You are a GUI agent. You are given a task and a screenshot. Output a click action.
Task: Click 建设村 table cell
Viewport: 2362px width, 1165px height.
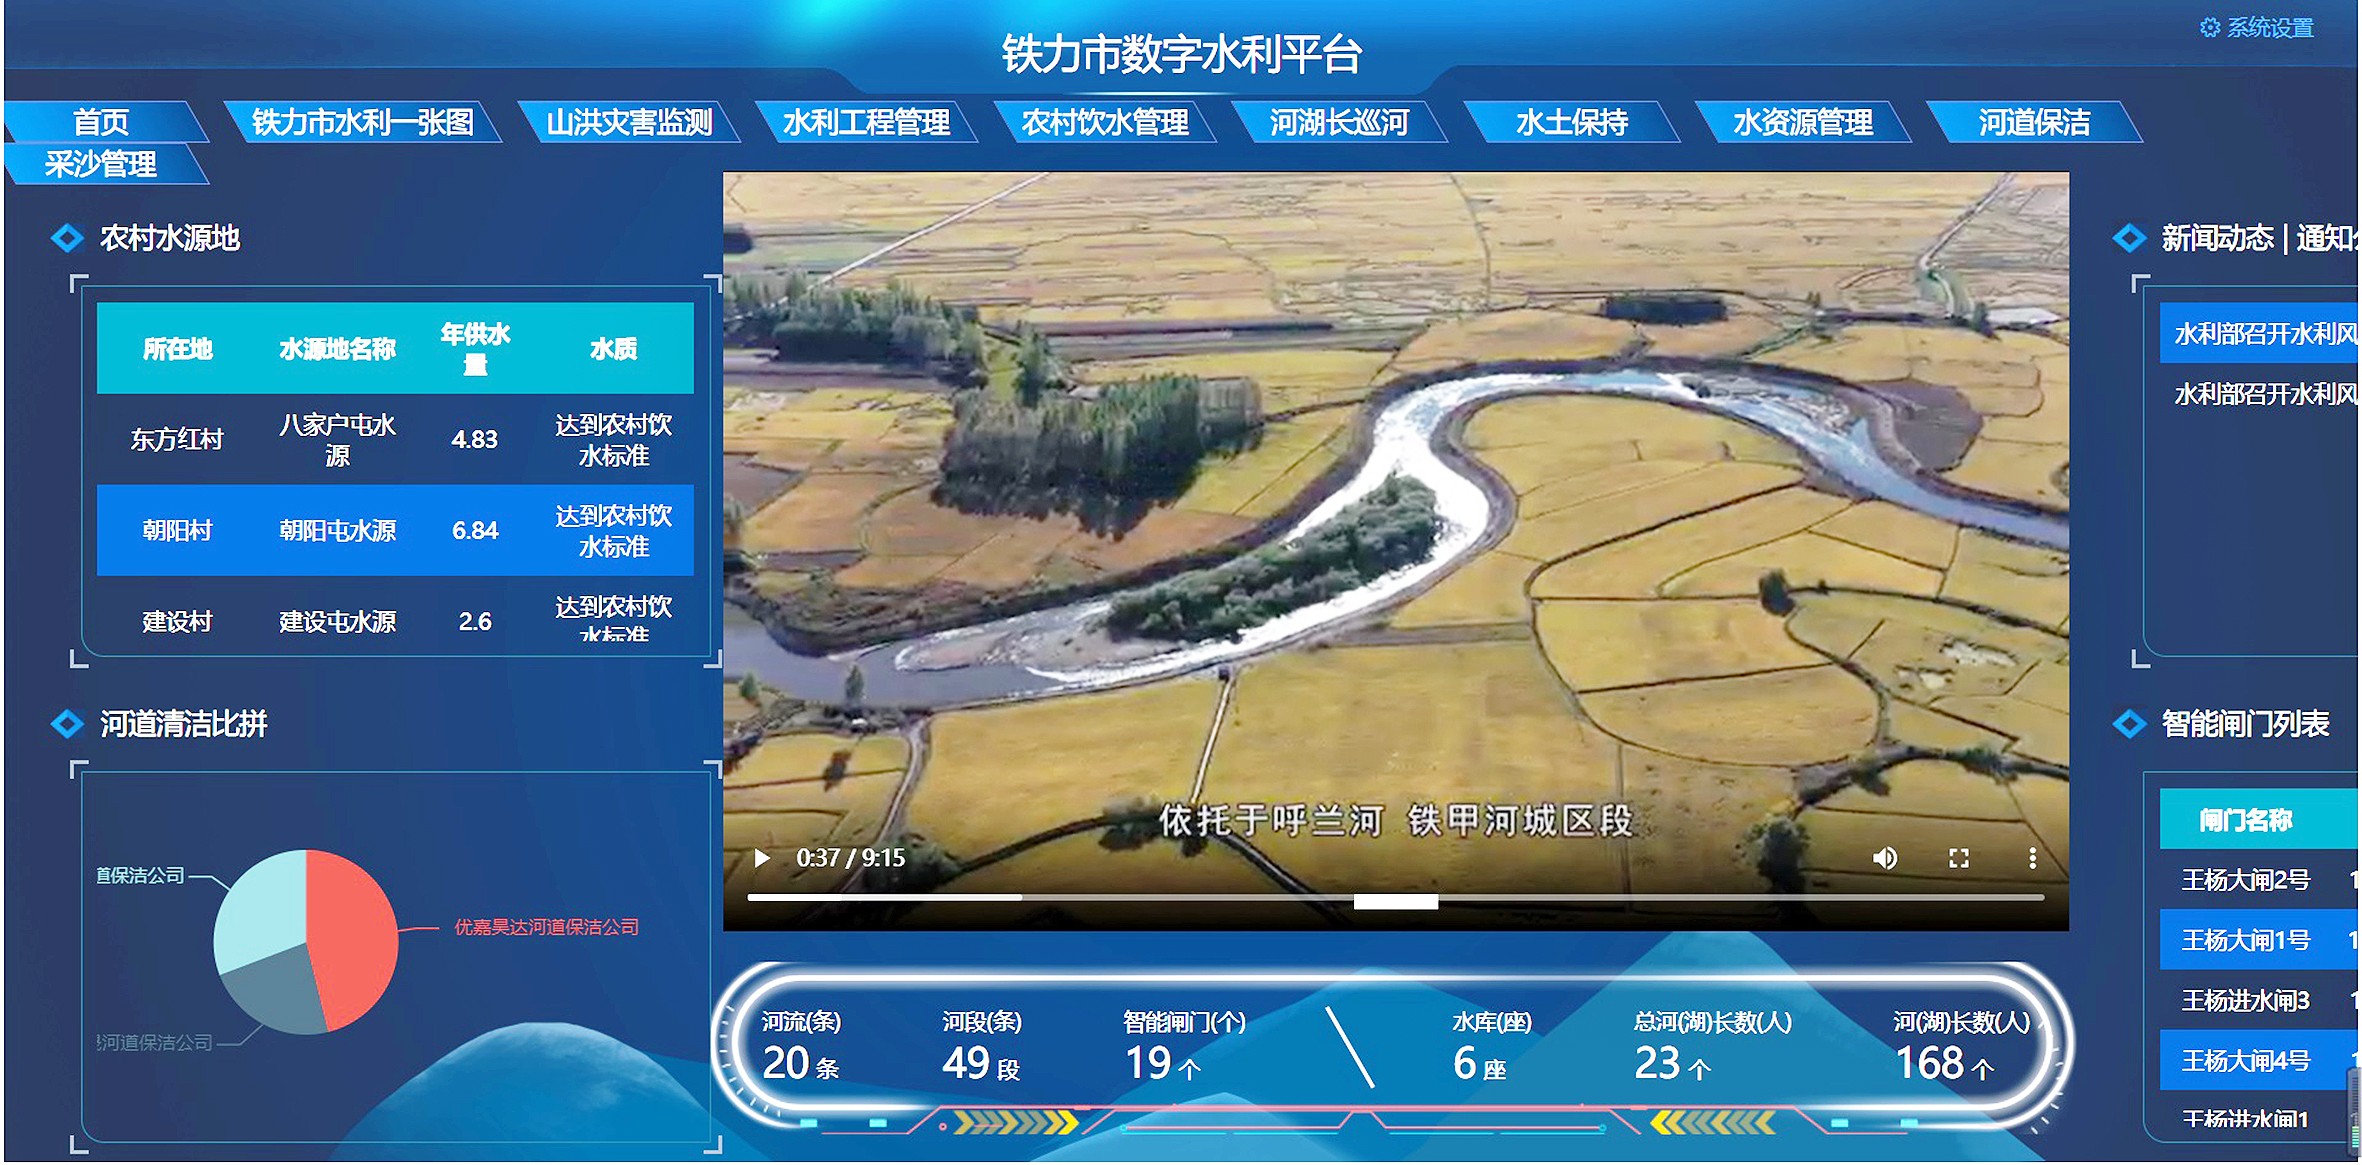tap(177, 621)
